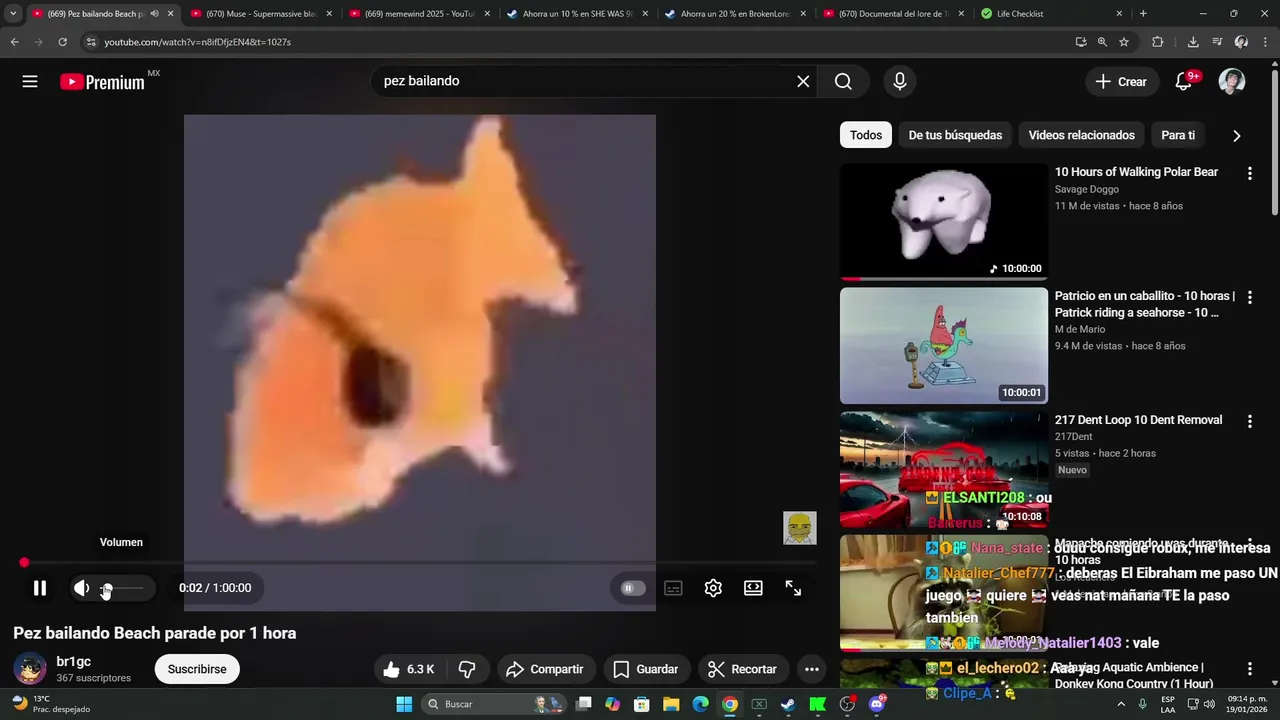This screenshot has height=720, width=1280.
Task: Open the YouTube account avatar menu
Action: point(1232,82)
